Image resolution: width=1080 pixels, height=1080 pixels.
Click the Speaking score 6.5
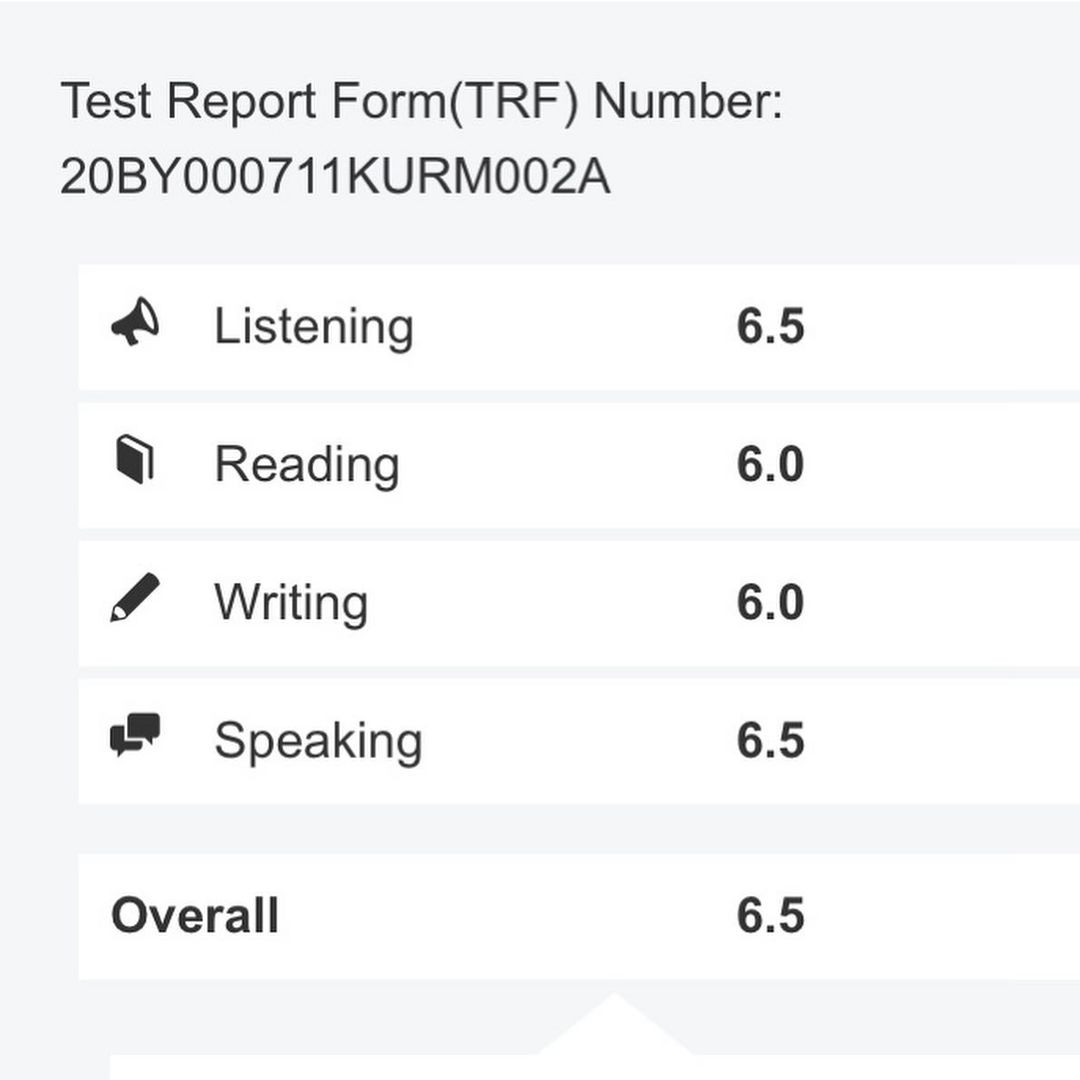(x=770, y=740)
